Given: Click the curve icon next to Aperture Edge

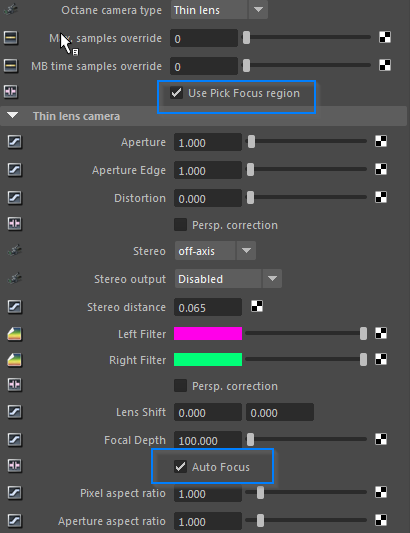Looking at the screenshot, I should [15, 170].
